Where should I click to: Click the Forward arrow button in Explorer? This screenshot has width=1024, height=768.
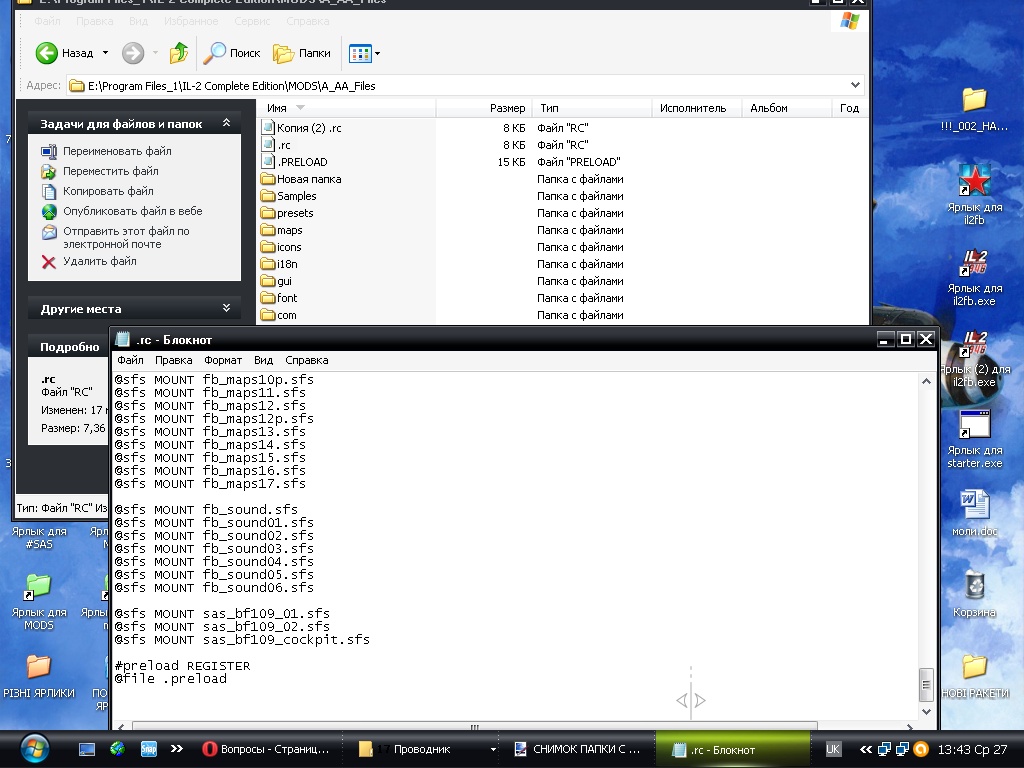pyautogui.click(x=133, y=53)
